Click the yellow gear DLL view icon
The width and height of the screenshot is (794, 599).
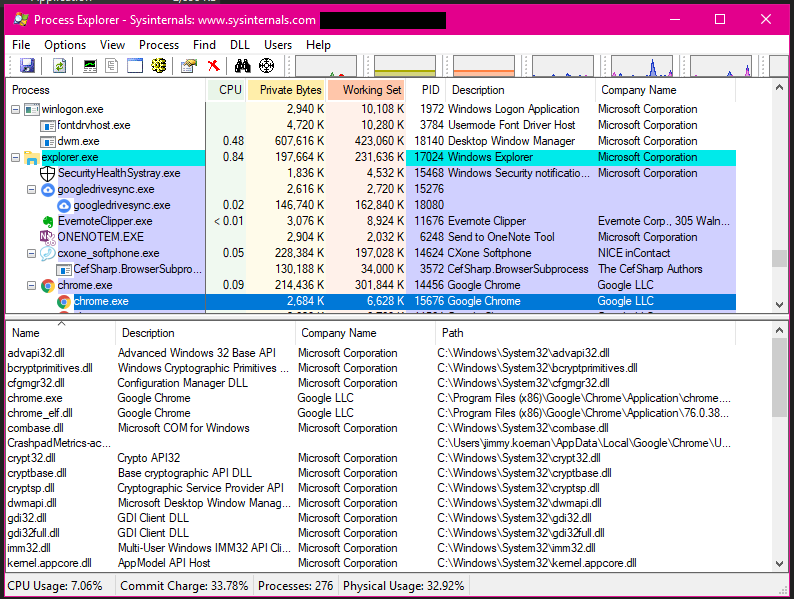point(158,66)
